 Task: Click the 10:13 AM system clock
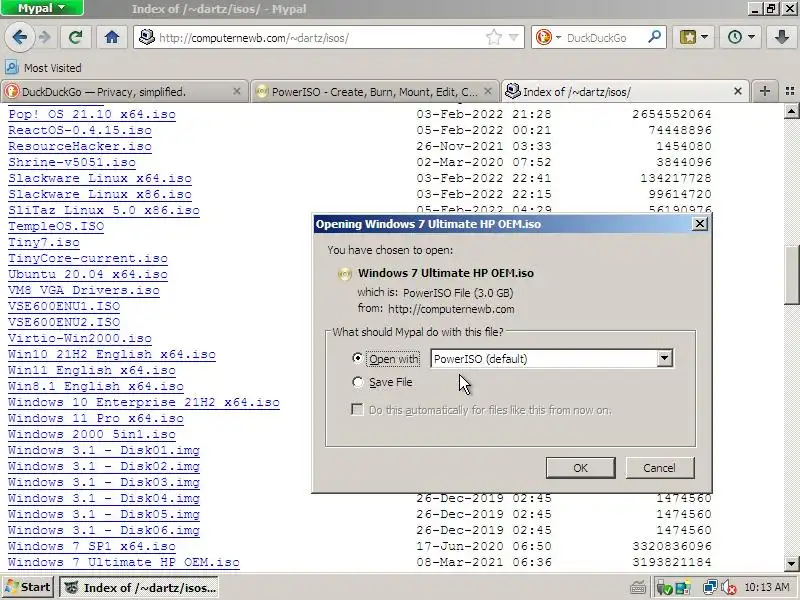tap(767, 587)
